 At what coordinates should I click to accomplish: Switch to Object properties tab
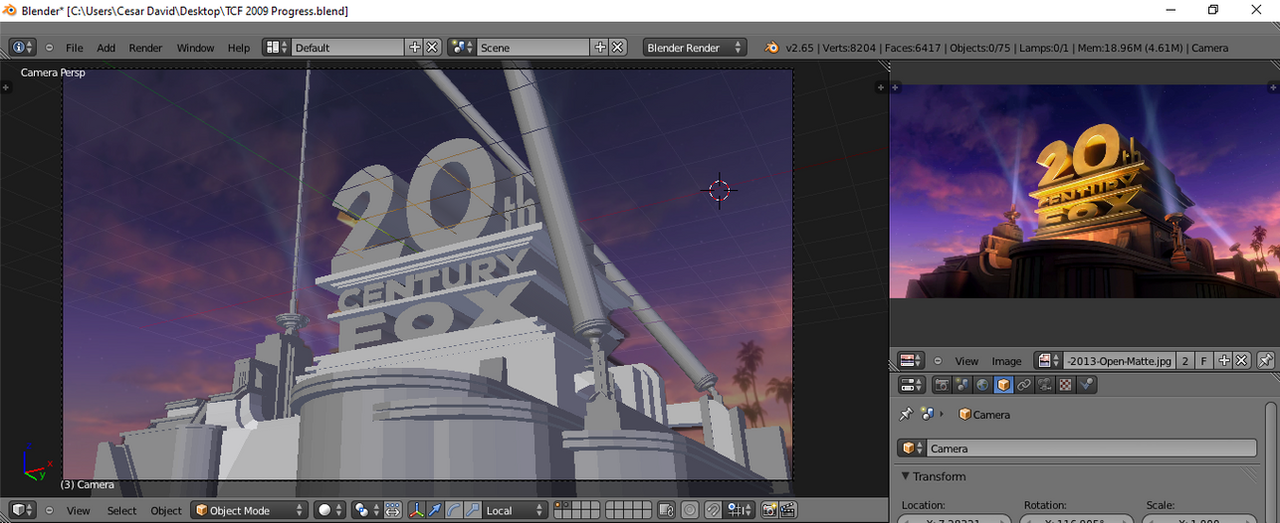tap(1004, 384)
